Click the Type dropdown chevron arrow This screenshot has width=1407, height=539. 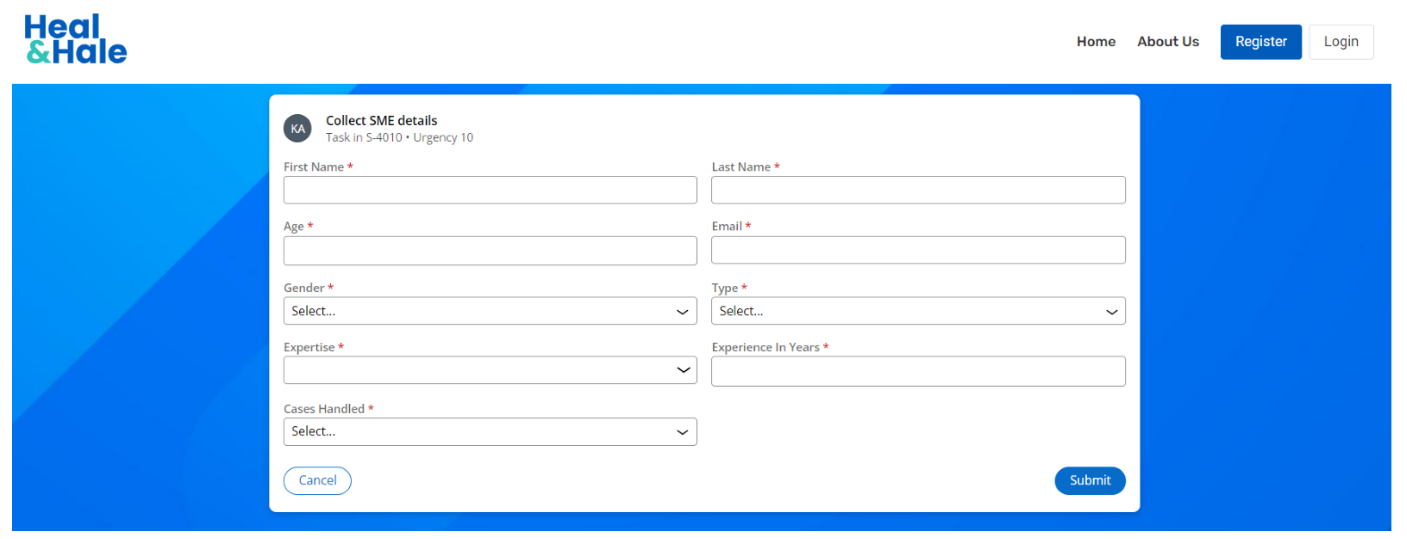tap(1111, 312)
